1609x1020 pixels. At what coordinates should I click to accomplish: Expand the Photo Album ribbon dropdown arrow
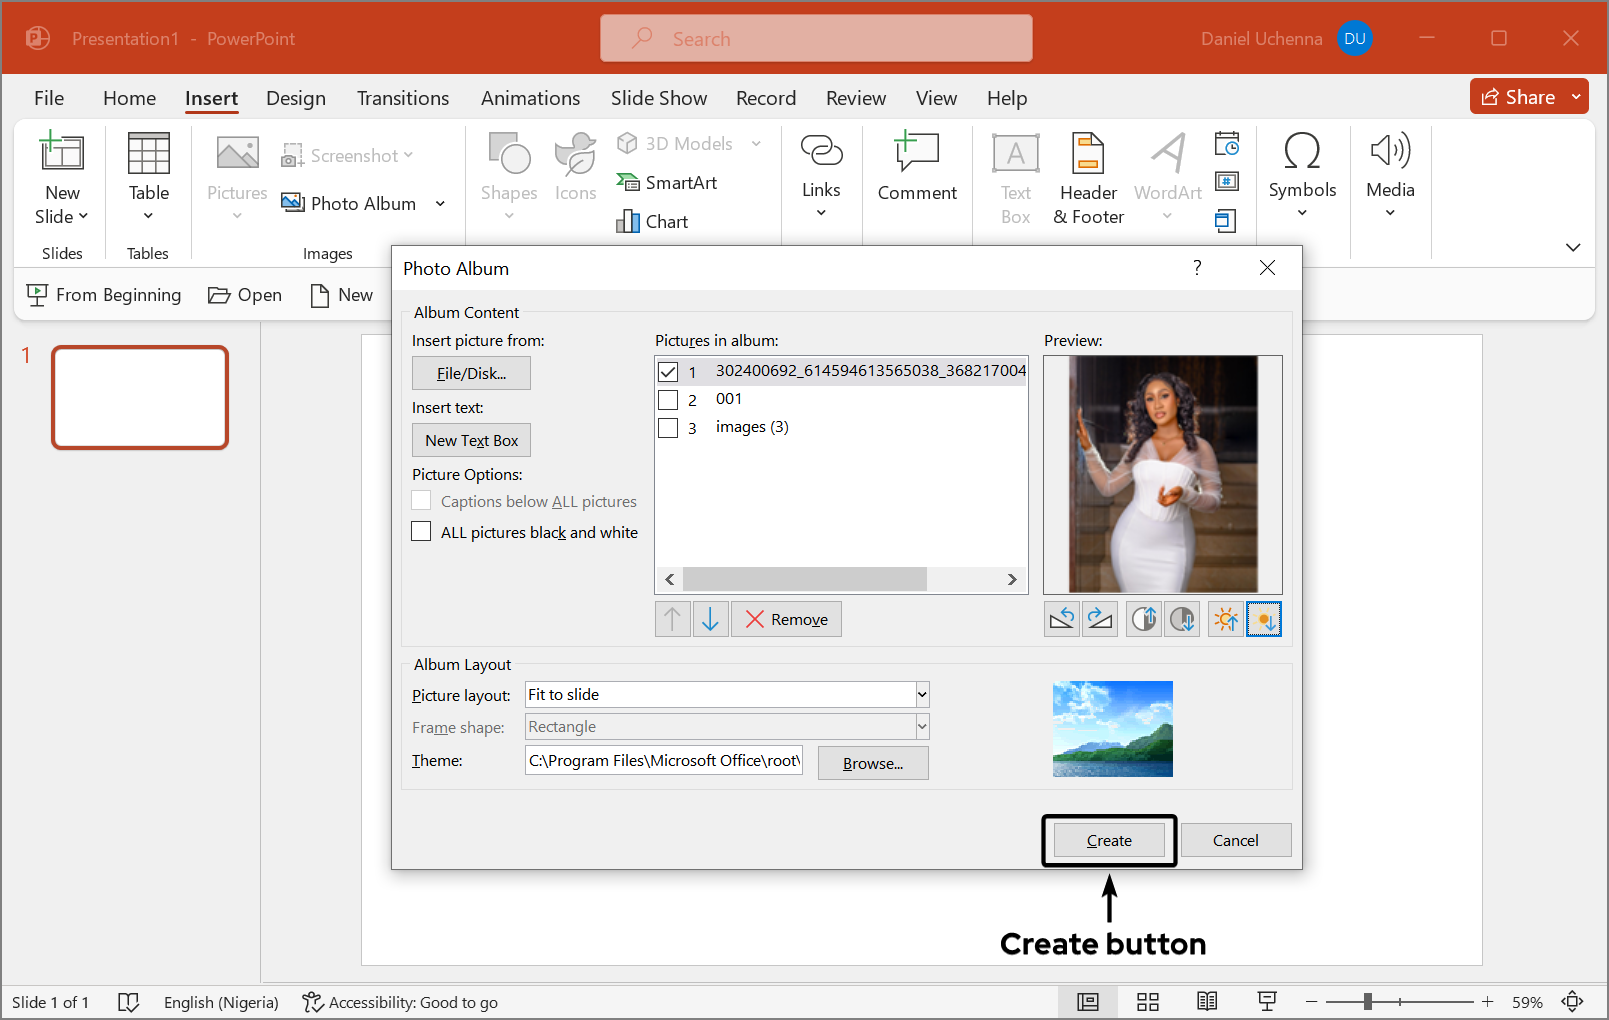pyautogui.click(x=440, y=204)
